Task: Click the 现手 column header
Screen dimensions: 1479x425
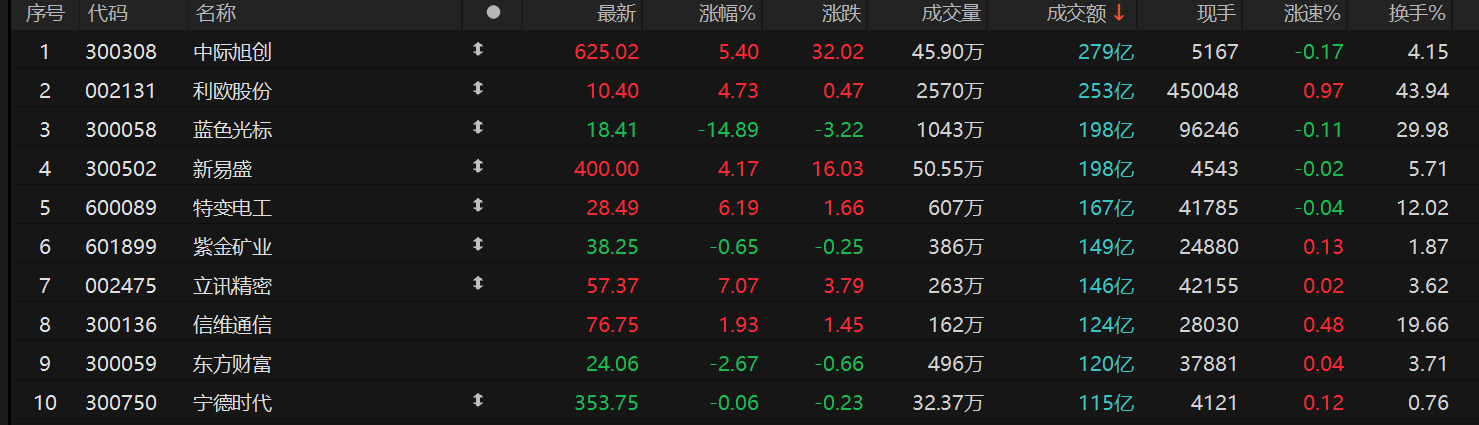Action: (x=1217, y=14)
